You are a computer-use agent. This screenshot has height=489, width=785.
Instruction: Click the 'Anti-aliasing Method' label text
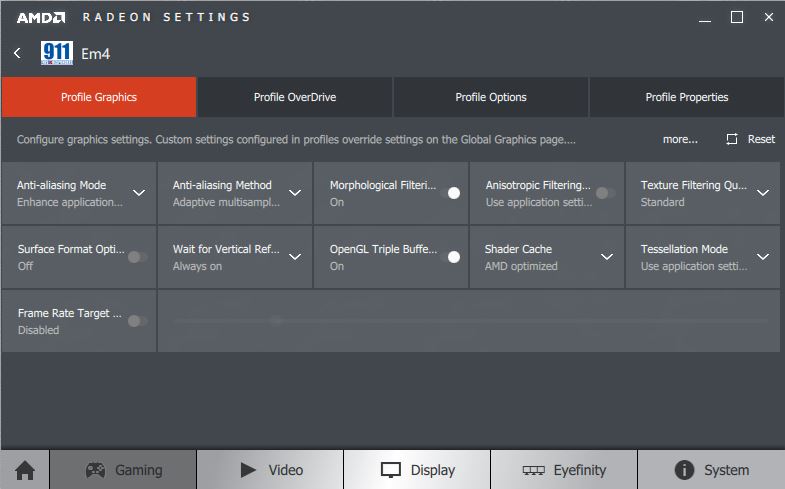coord(222,185)
